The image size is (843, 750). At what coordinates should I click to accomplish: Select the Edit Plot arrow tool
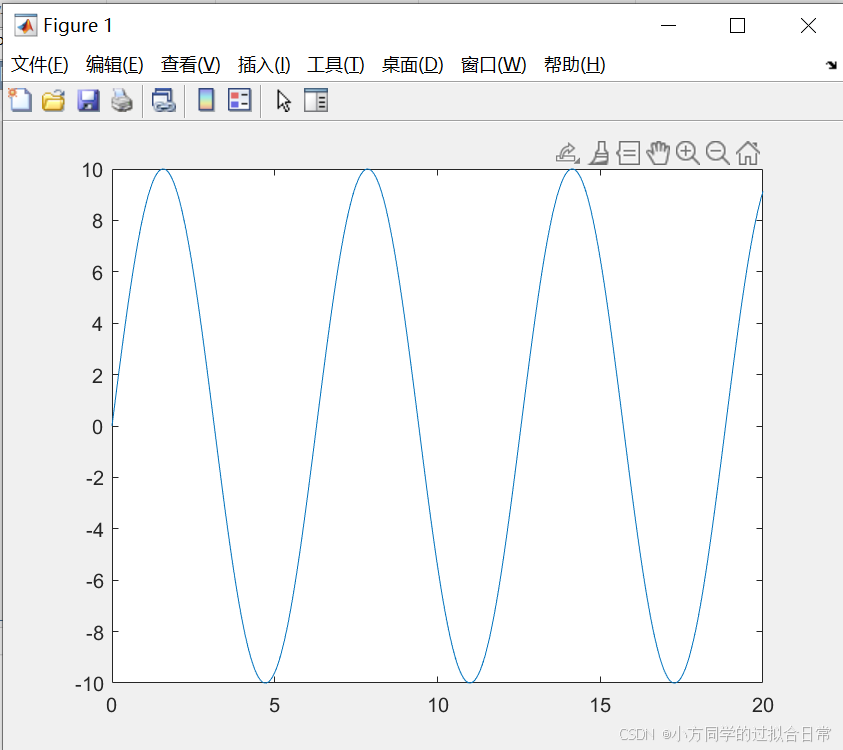282,100
